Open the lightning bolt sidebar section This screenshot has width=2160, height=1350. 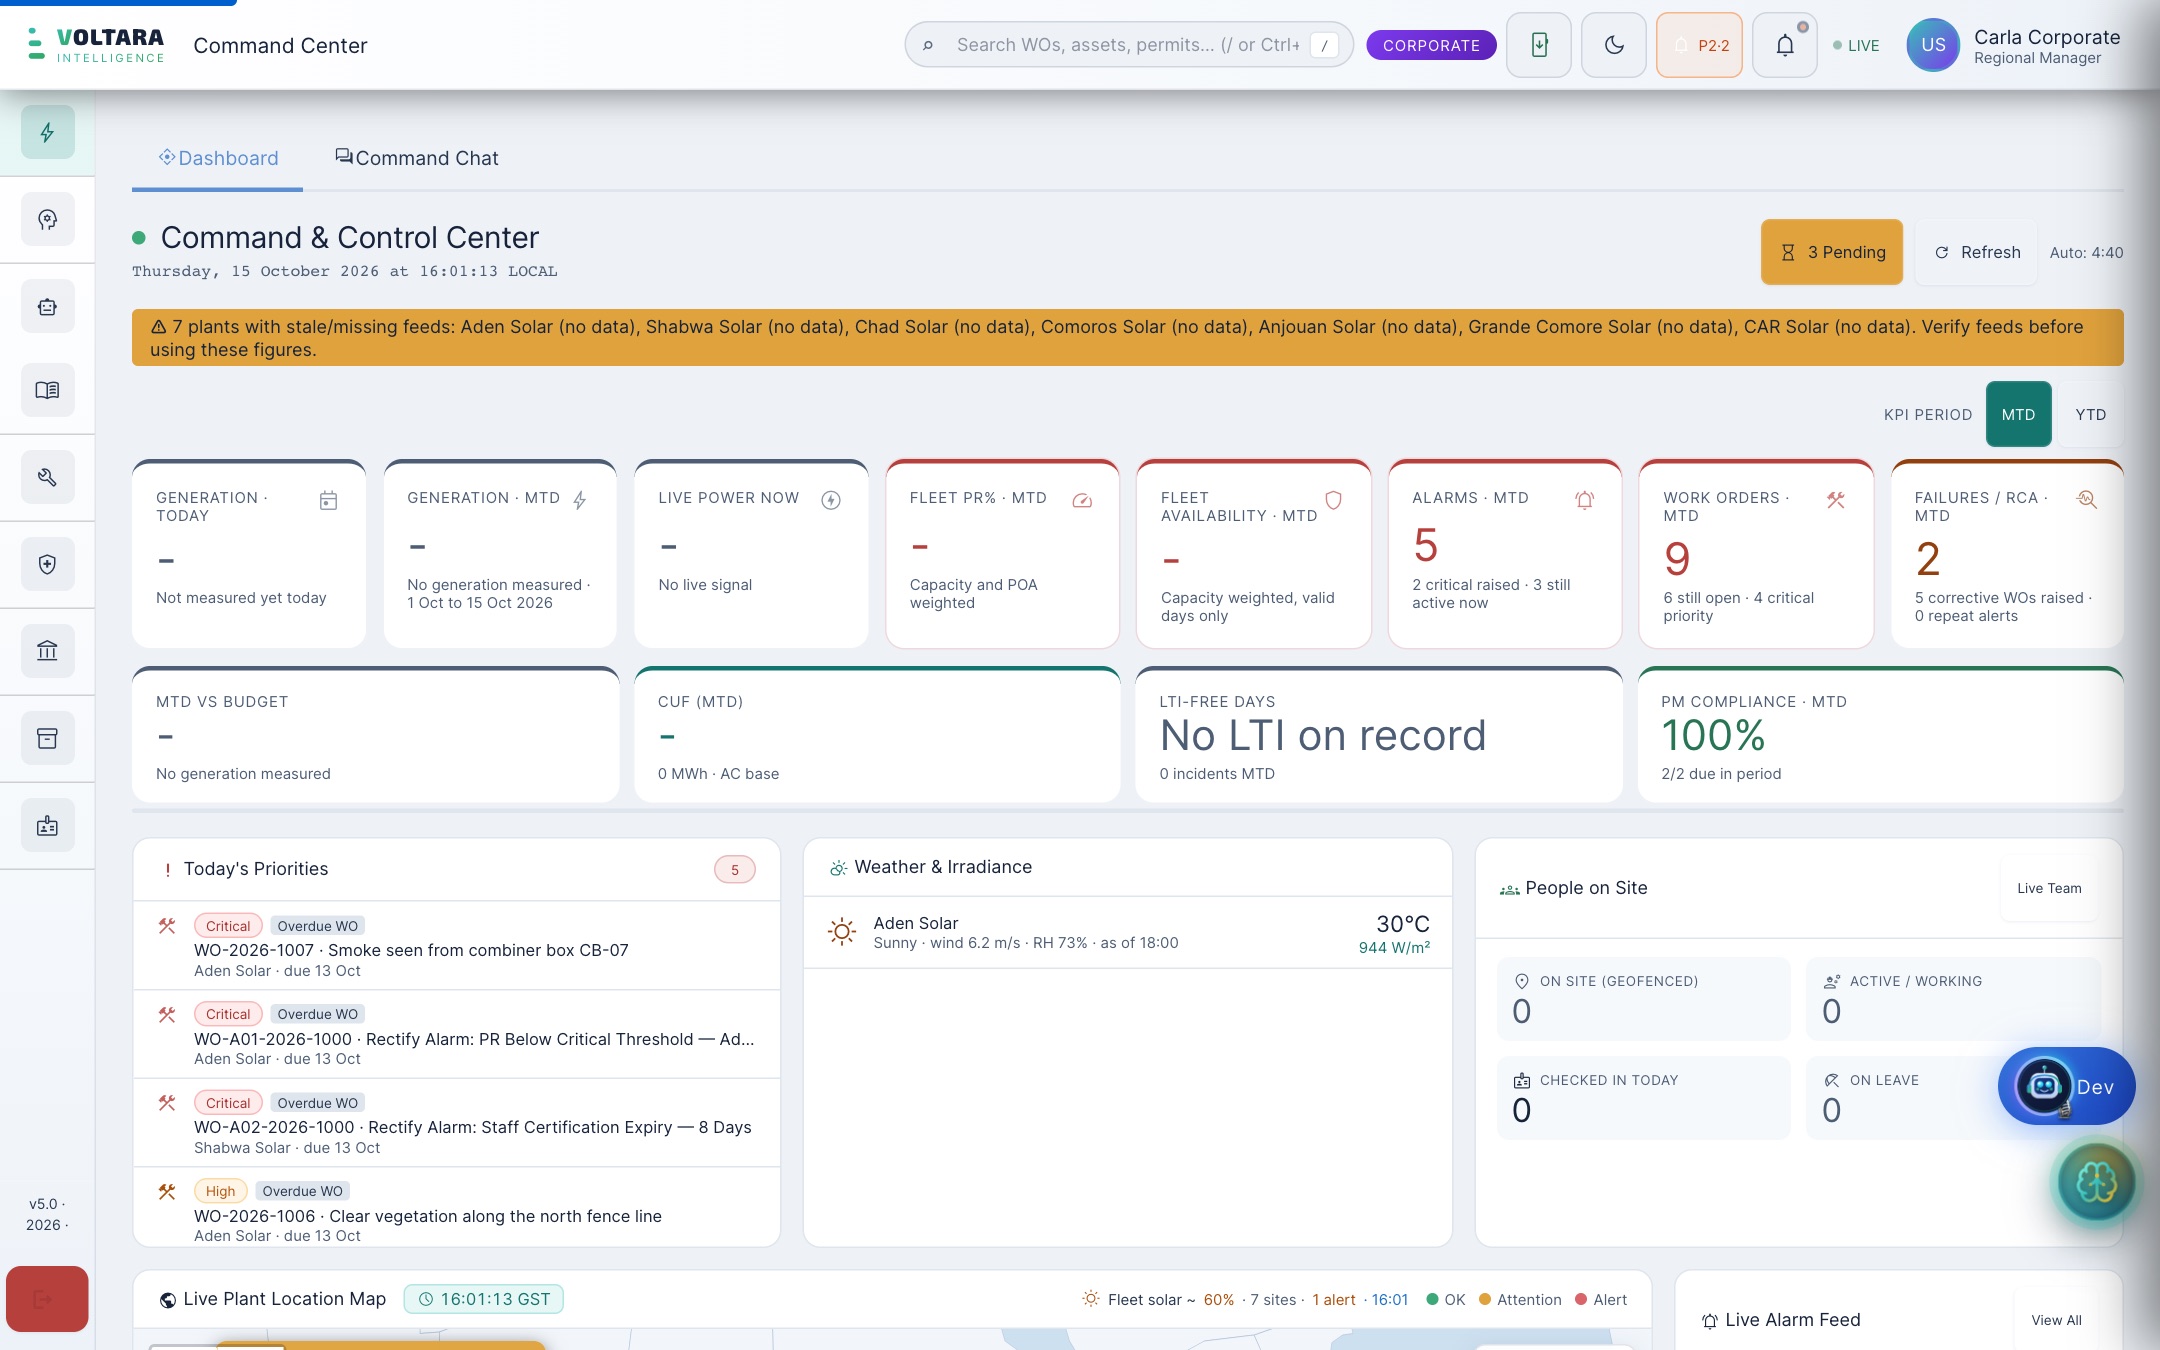click(x=47, y=132)
